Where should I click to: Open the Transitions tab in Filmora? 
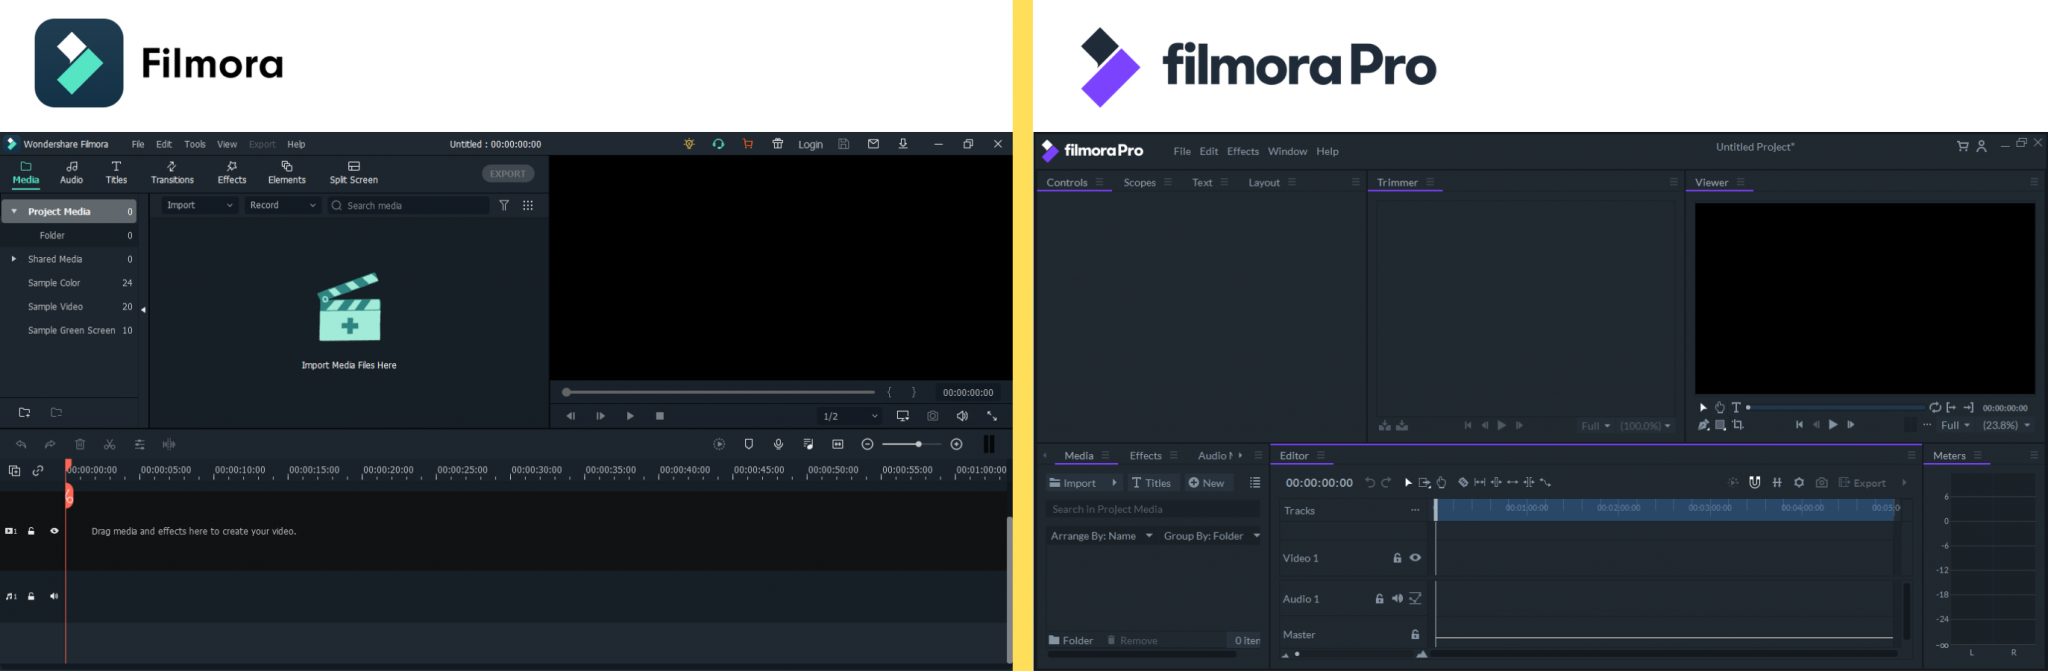coord(172,172)
